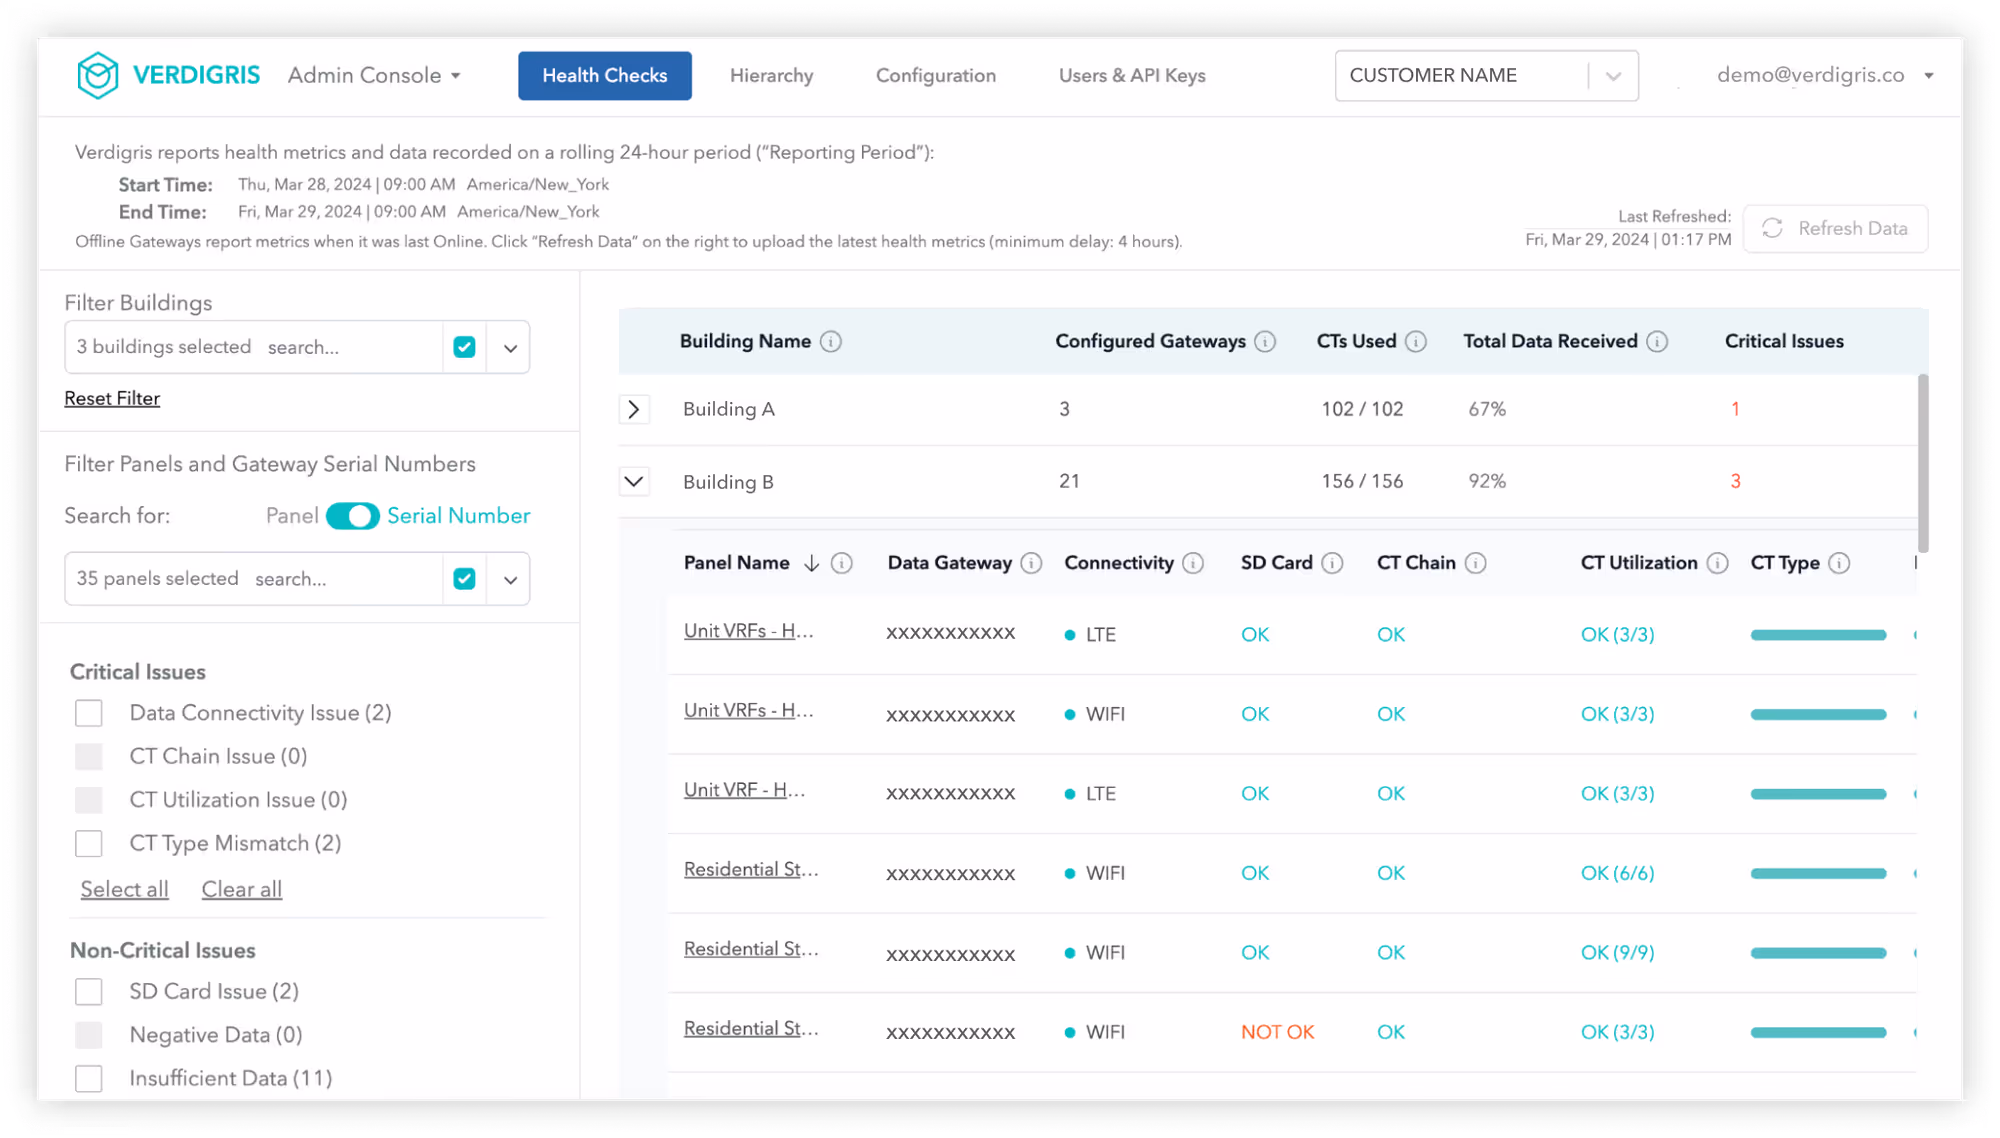2000x1138 pixels.
Task: Click info icon next to Connectivity column
Action: pos(1193,564)
